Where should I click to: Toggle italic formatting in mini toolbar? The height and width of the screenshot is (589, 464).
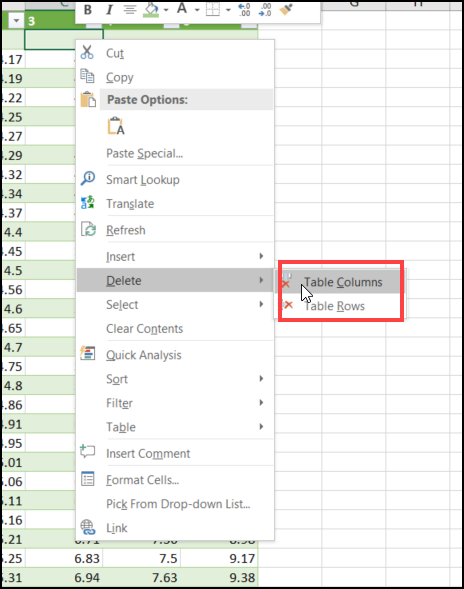tap(109, 10)
